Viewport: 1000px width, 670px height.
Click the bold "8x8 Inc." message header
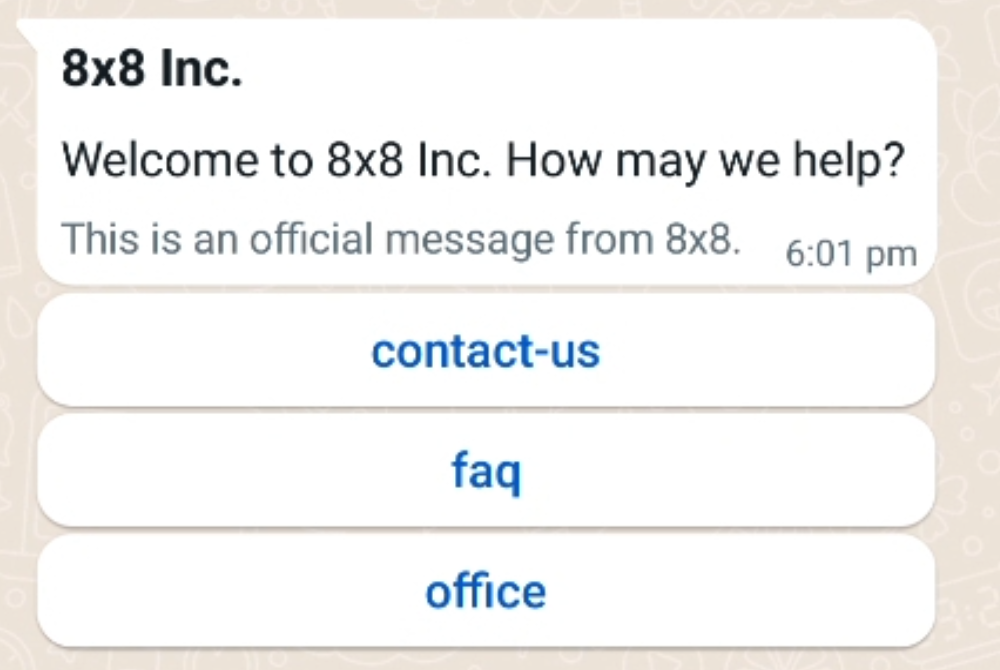[x=152, y=72]
